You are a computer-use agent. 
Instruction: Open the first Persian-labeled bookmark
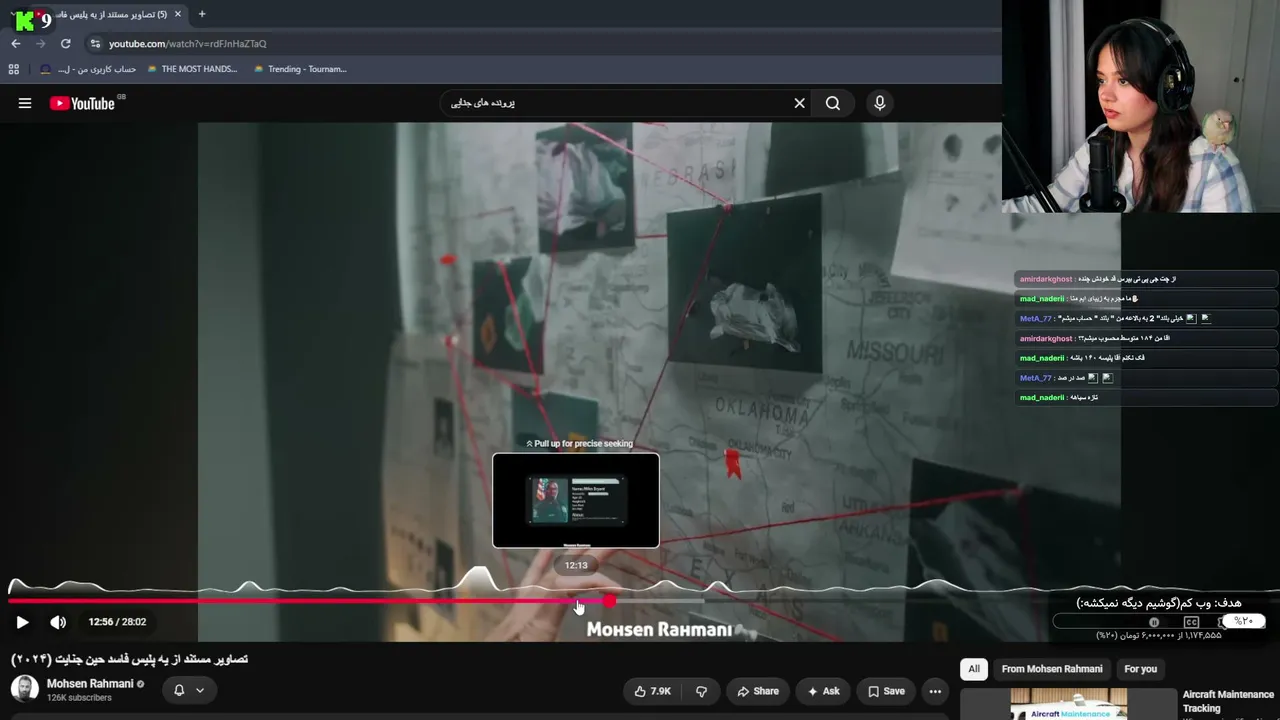(x=88, y=69)
